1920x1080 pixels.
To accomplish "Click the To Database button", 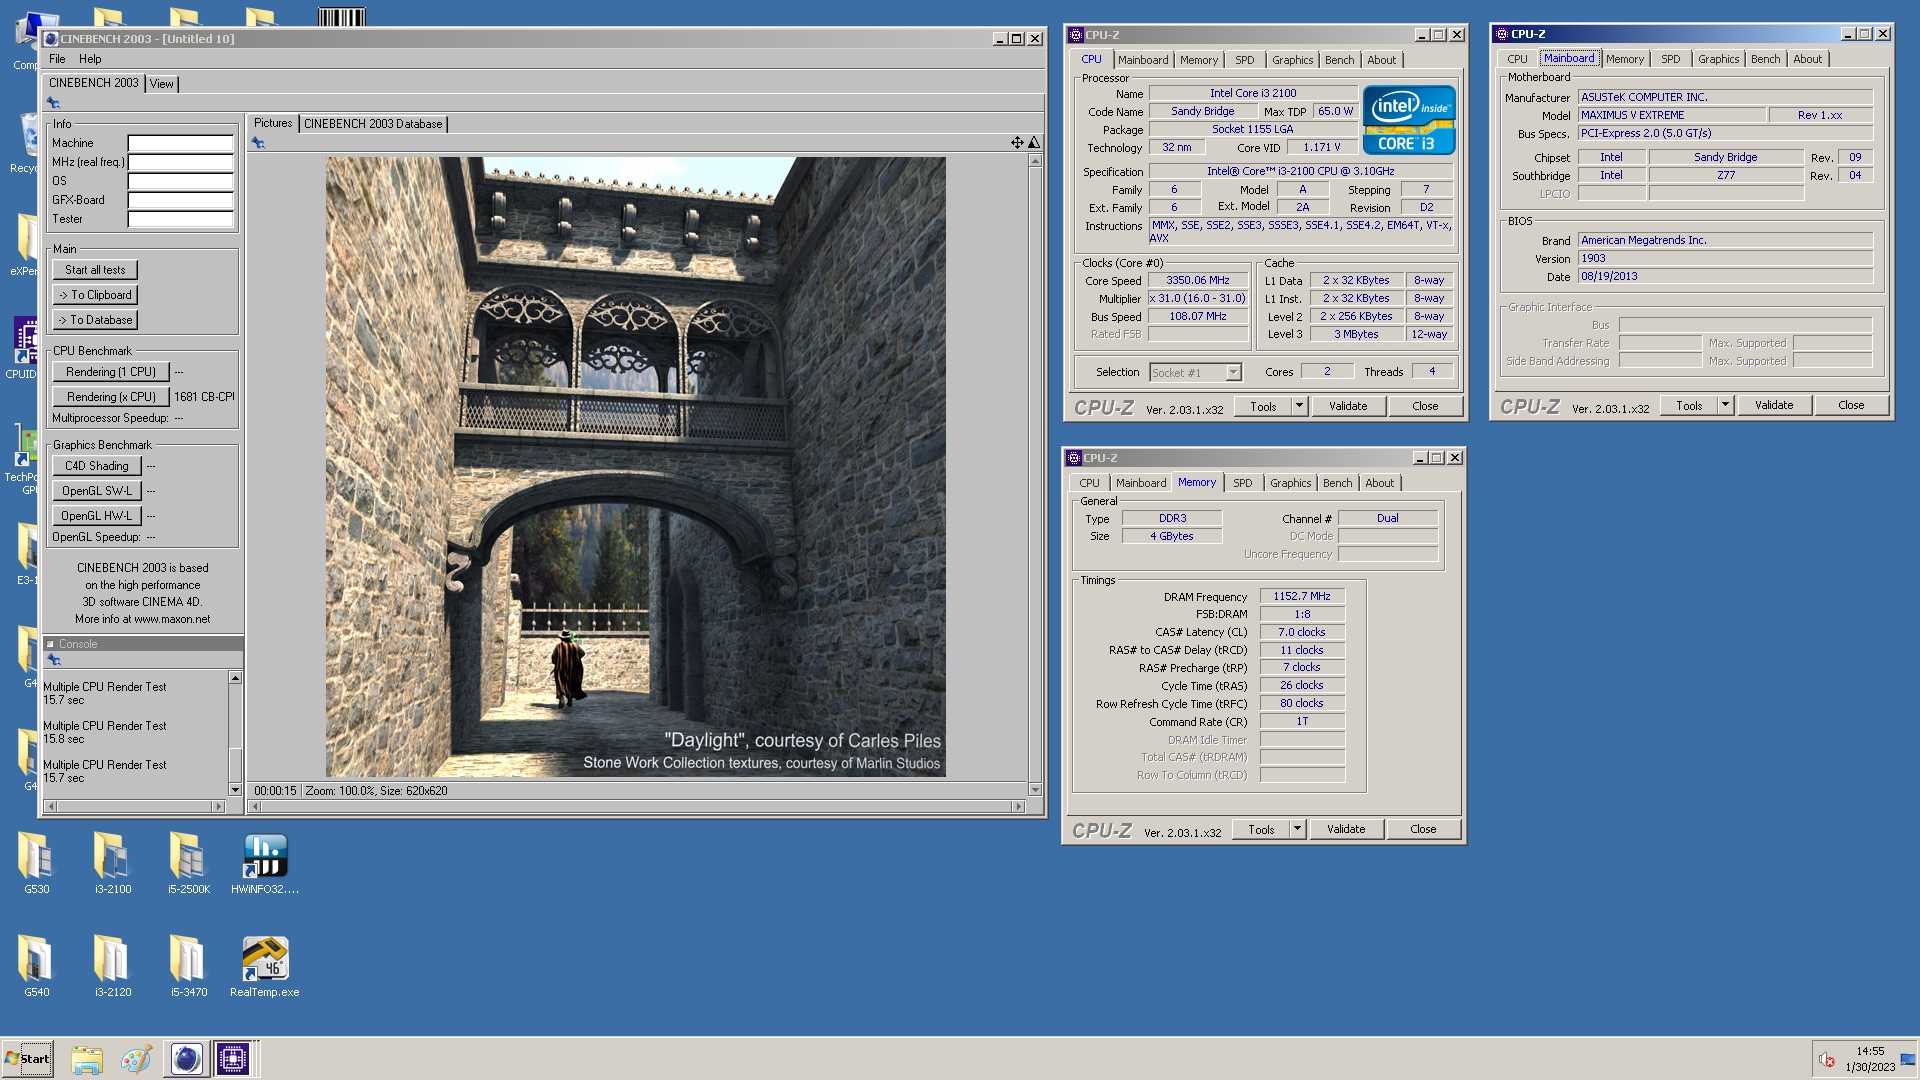I will (x=95, y=320).
